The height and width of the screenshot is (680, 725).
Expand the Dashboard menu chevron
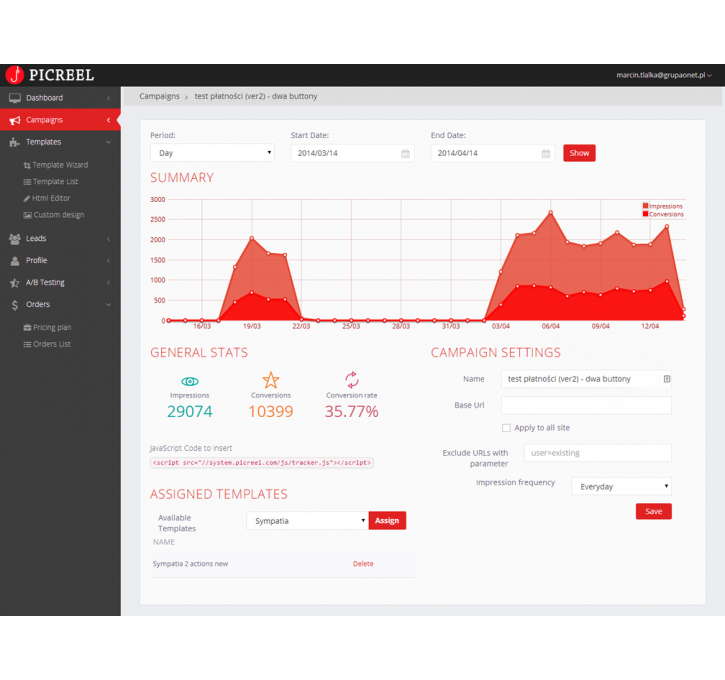point(108,98)
